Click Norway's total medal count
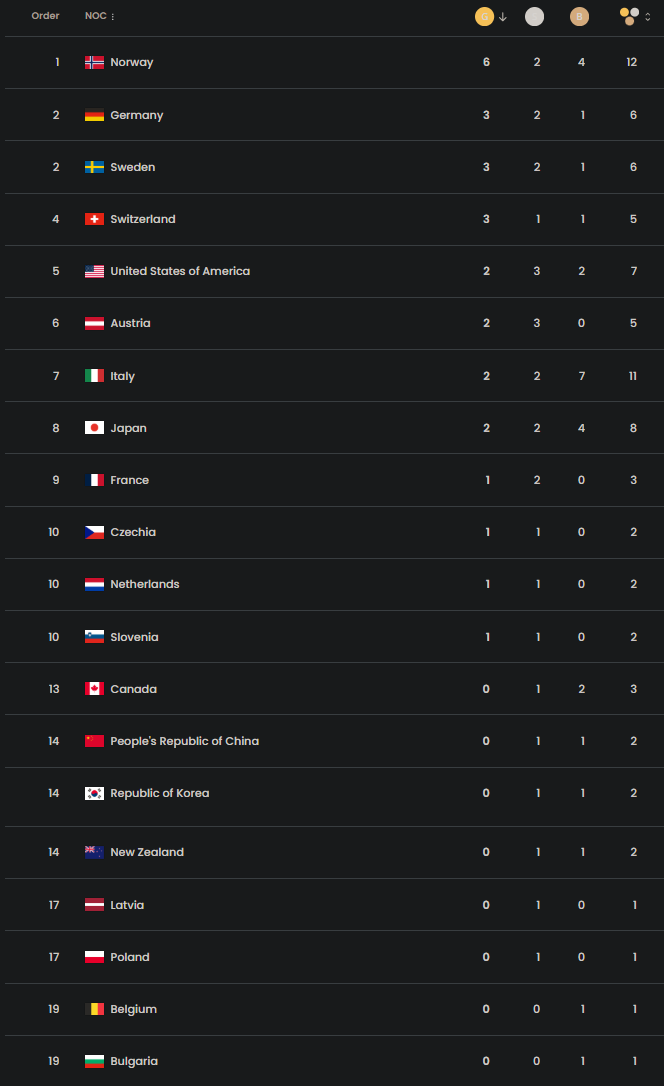 pos(632,62)
